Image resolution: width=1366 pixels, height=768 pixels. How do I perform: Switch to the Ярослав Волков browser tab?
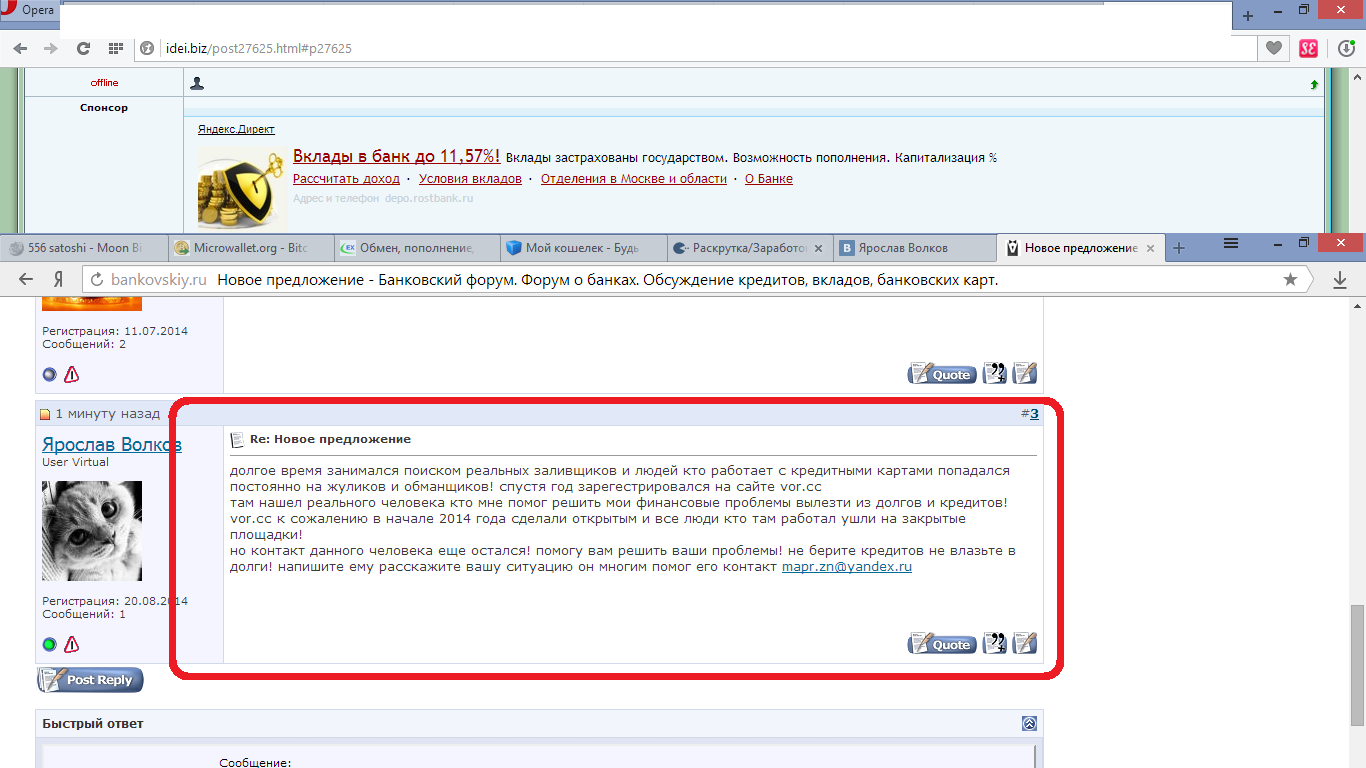pos(913,248)
